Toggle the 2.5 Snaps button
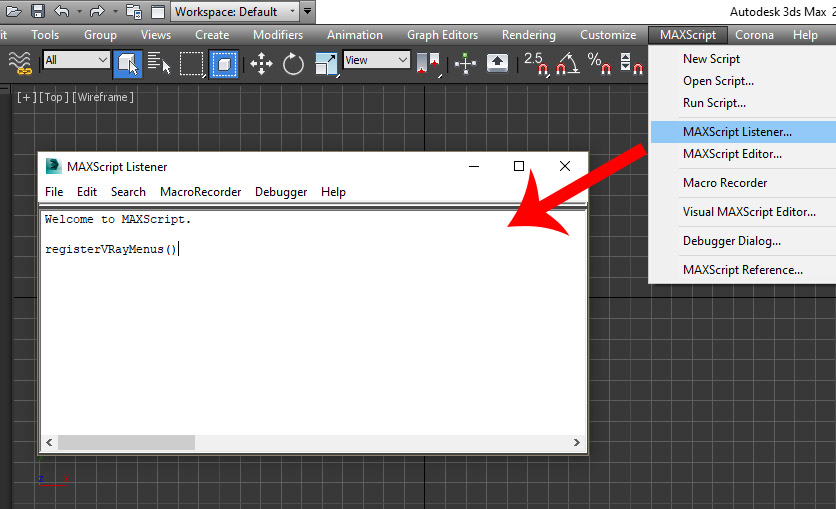836x509 pixels. pos(536,64)
